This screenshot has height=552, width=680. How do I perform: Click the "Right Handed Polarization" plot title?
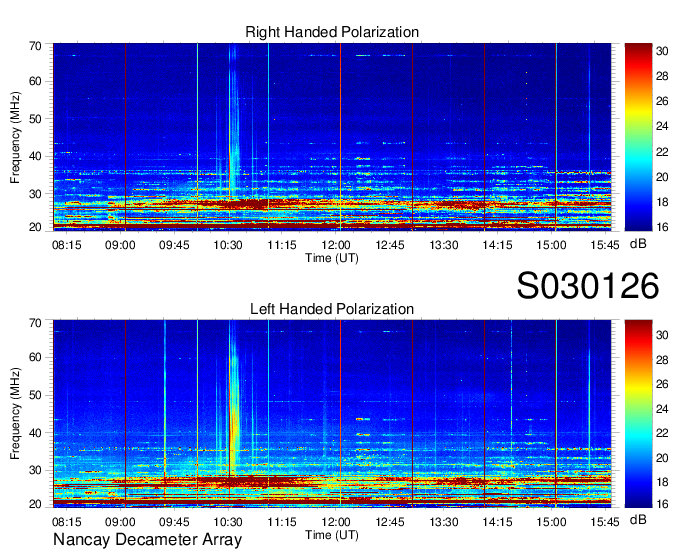(x=332, y=32)
